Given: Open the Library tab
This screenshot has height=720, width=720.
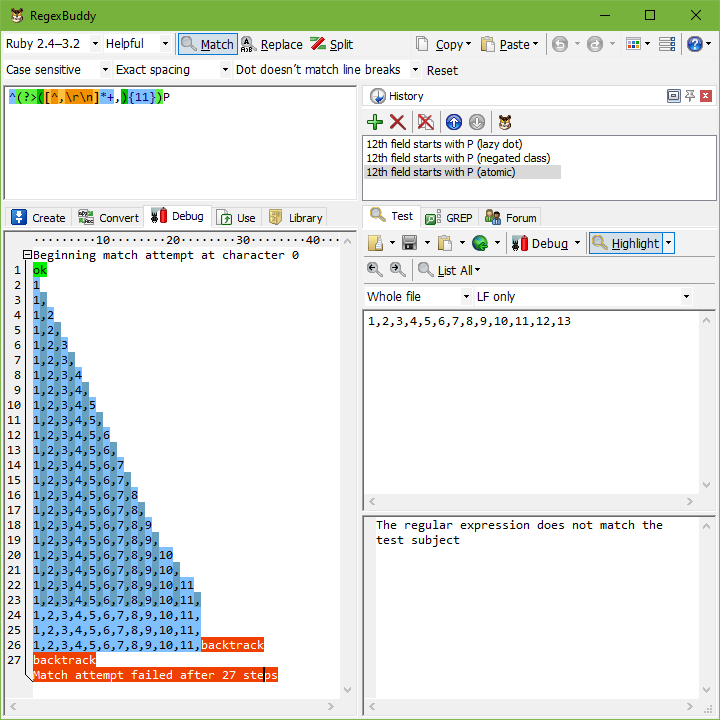Looking at the screenshot, I should click(x=296, y=218).
